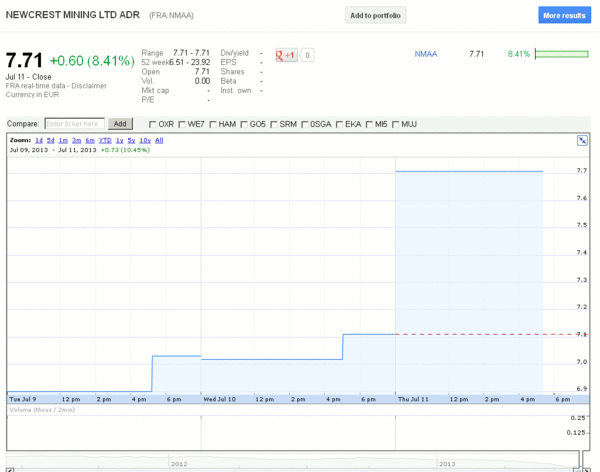Viewport: 600px width, 472px height.
Task: Set chart zoom to 3m
Action: (x=77, y=140)
